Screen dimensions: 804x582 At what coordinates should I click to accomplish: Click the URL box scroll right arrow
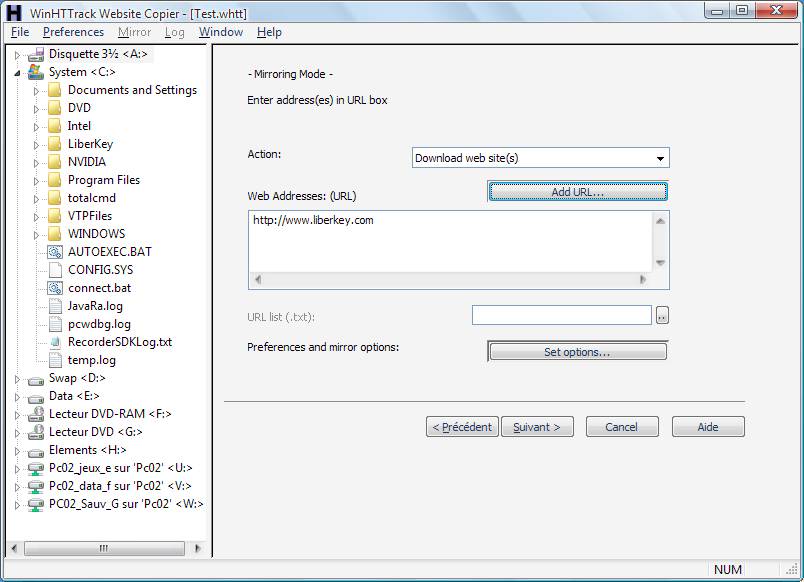click(642, 279)
